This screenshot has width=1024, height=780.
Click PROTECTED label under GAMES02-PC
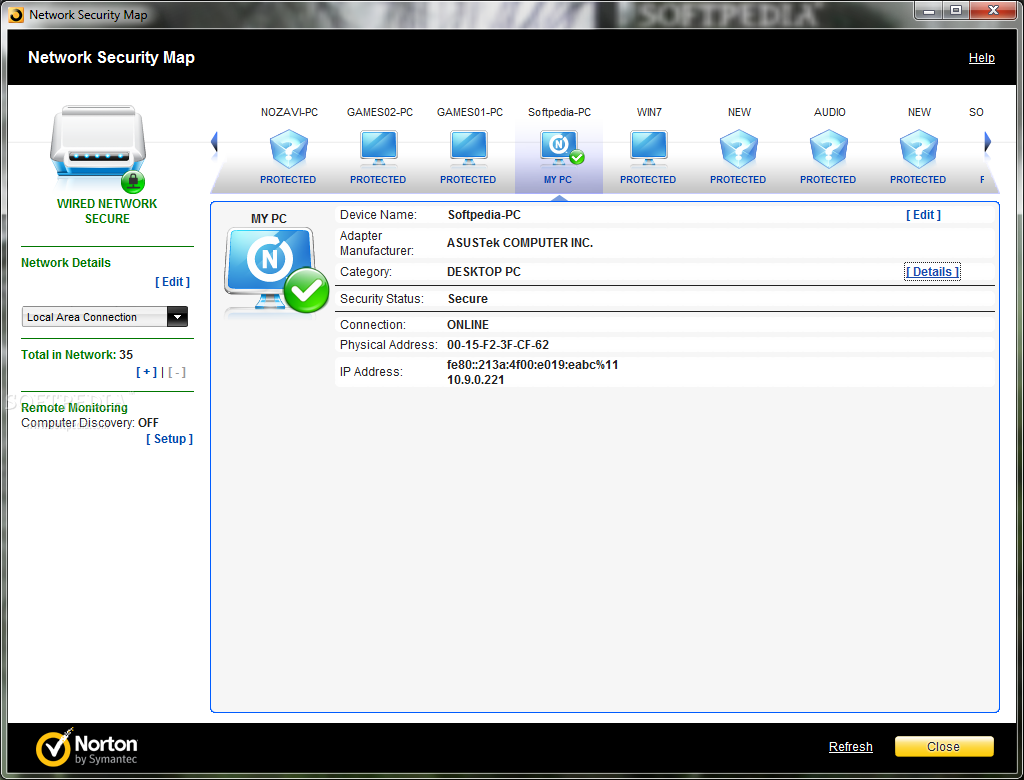pos(378,180)
